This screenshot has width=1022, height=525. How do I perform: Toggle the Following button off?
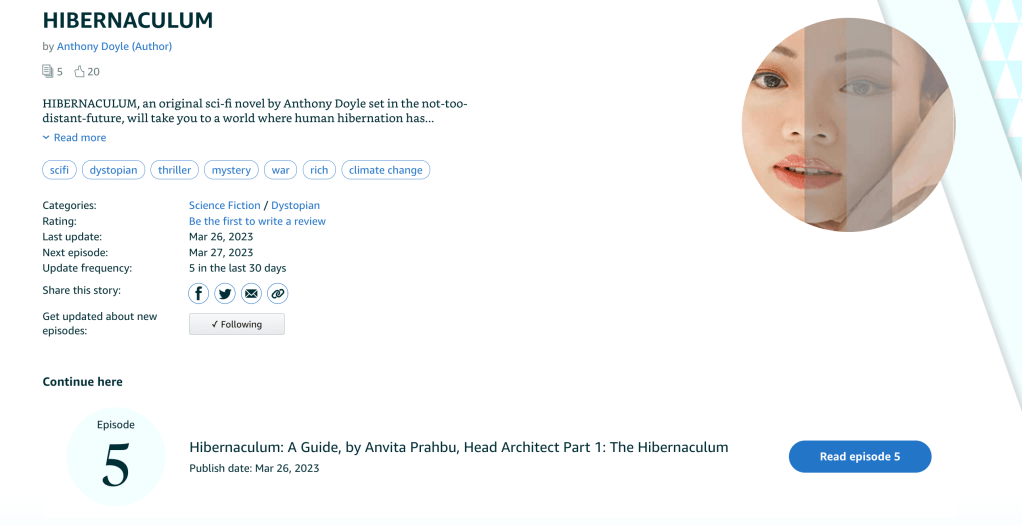click(x=236, y=324)
